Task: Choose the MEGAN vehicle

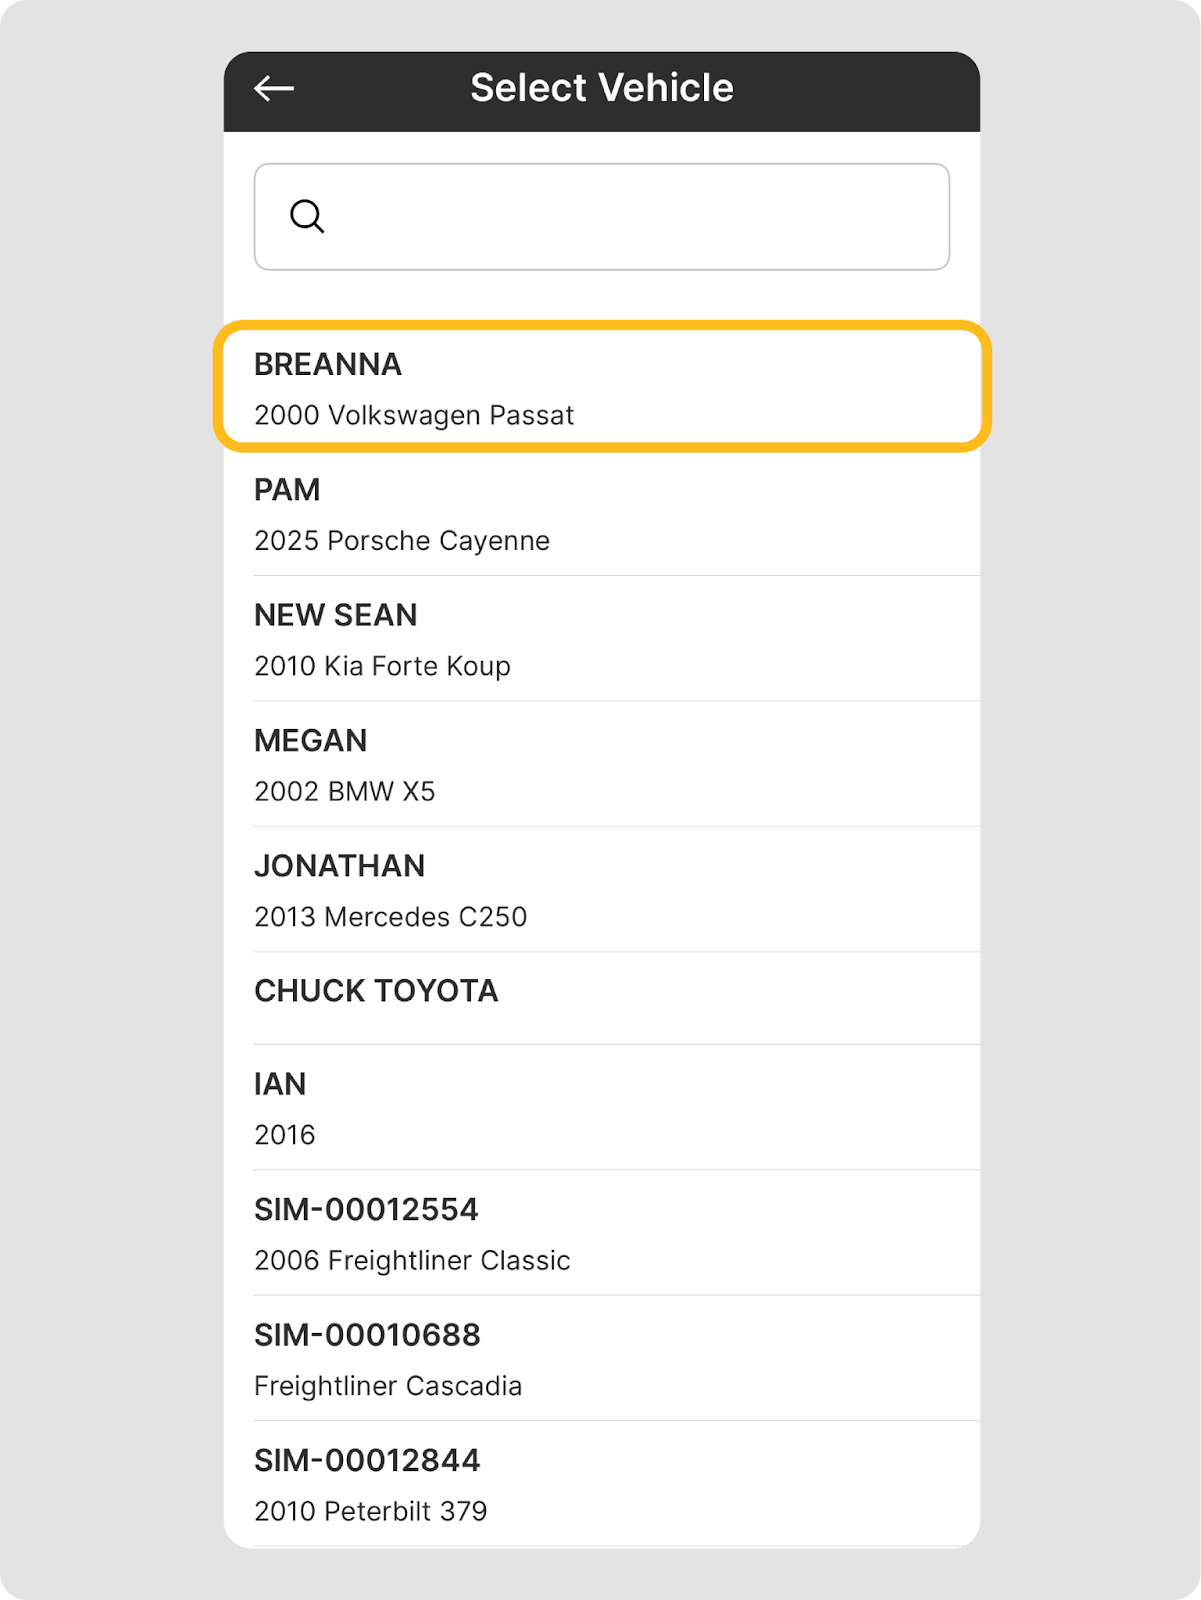Action: tap(311, 740)
